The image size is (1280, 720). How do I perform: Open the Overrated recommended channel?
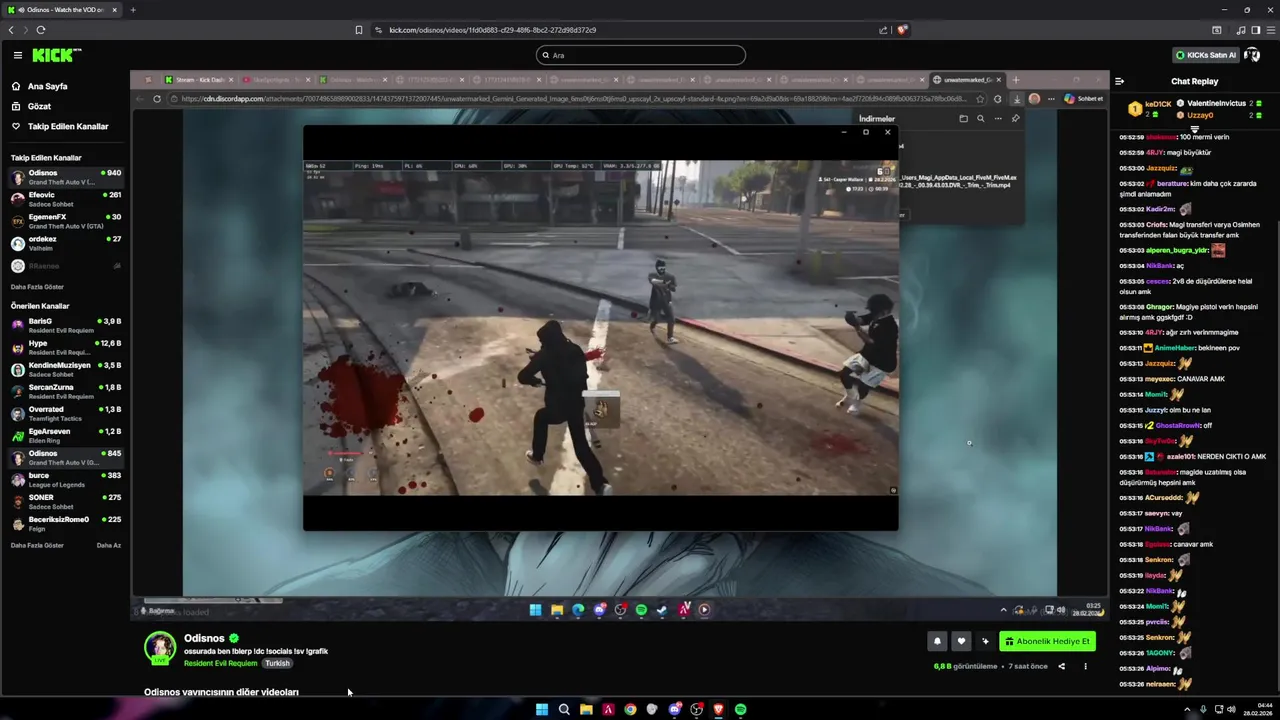(x=66, y=413)
